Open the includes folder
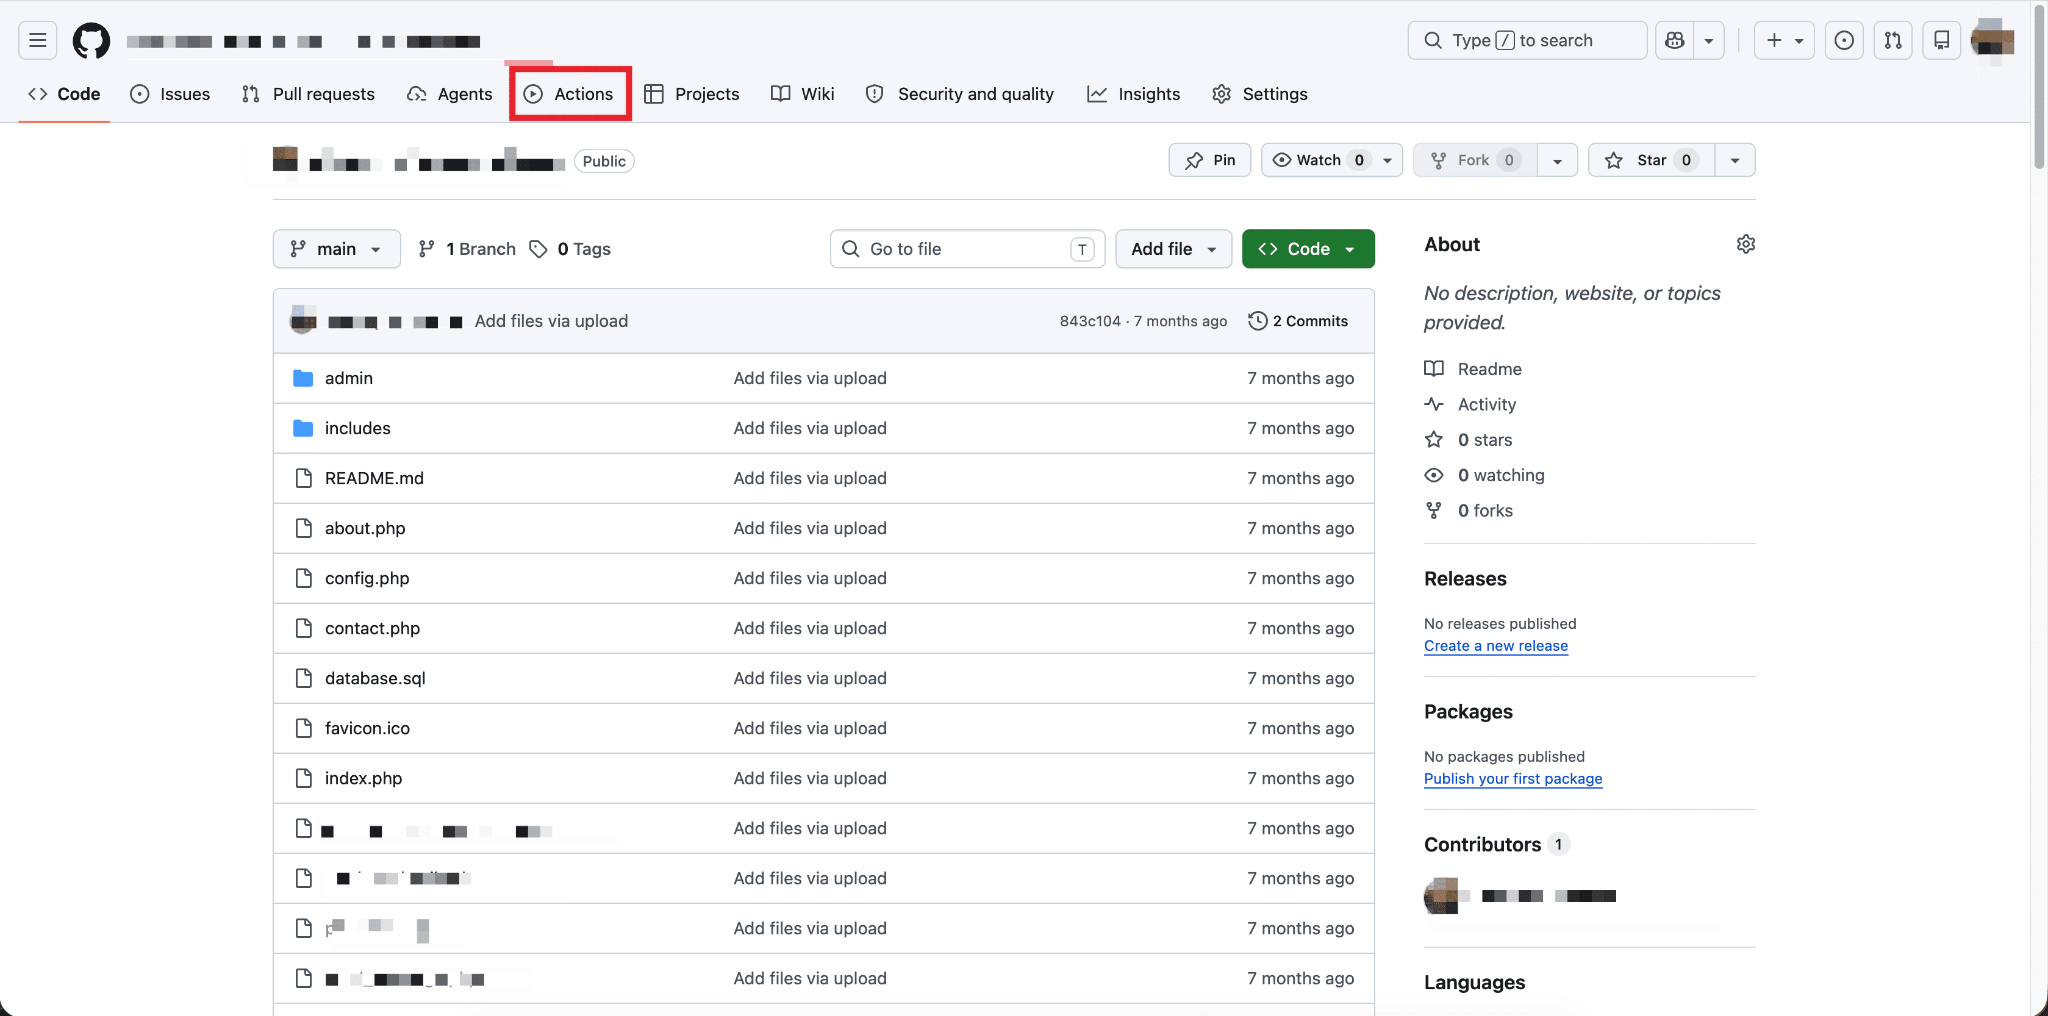This screenshot has height=1016, width=2048. pyautogui.click(x=358, y=428)
